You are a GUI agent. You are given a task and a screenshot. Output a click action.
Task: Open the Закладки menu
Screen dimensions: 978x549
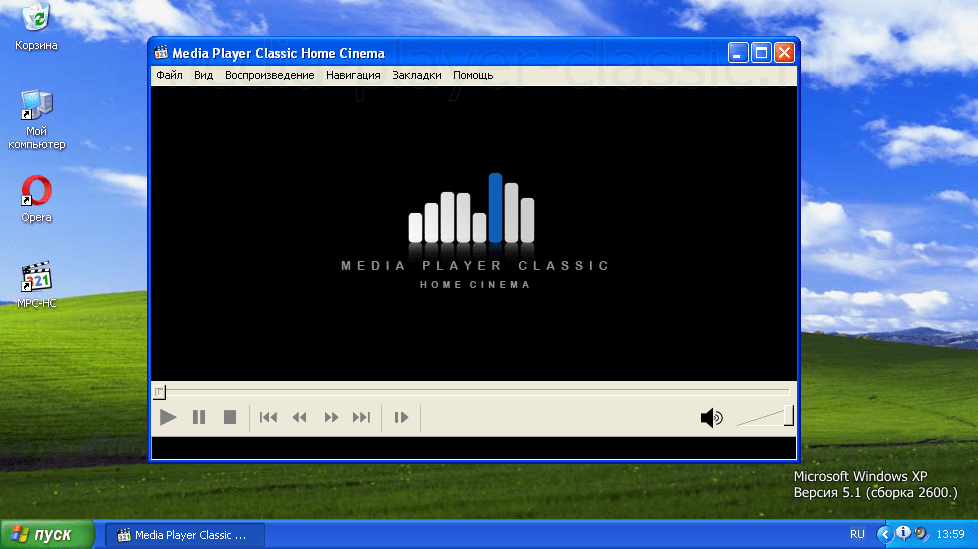(x=417, y=75)
